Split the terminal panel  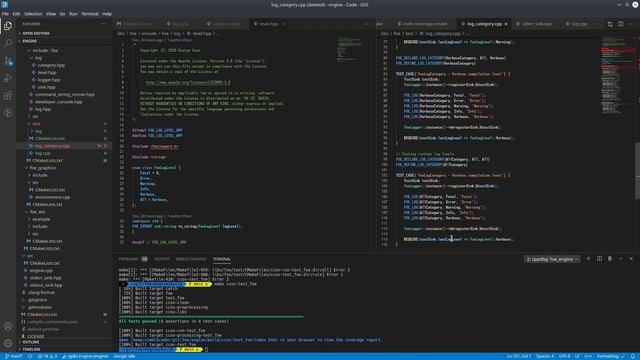pyautogui.click(x=599, y=259)
